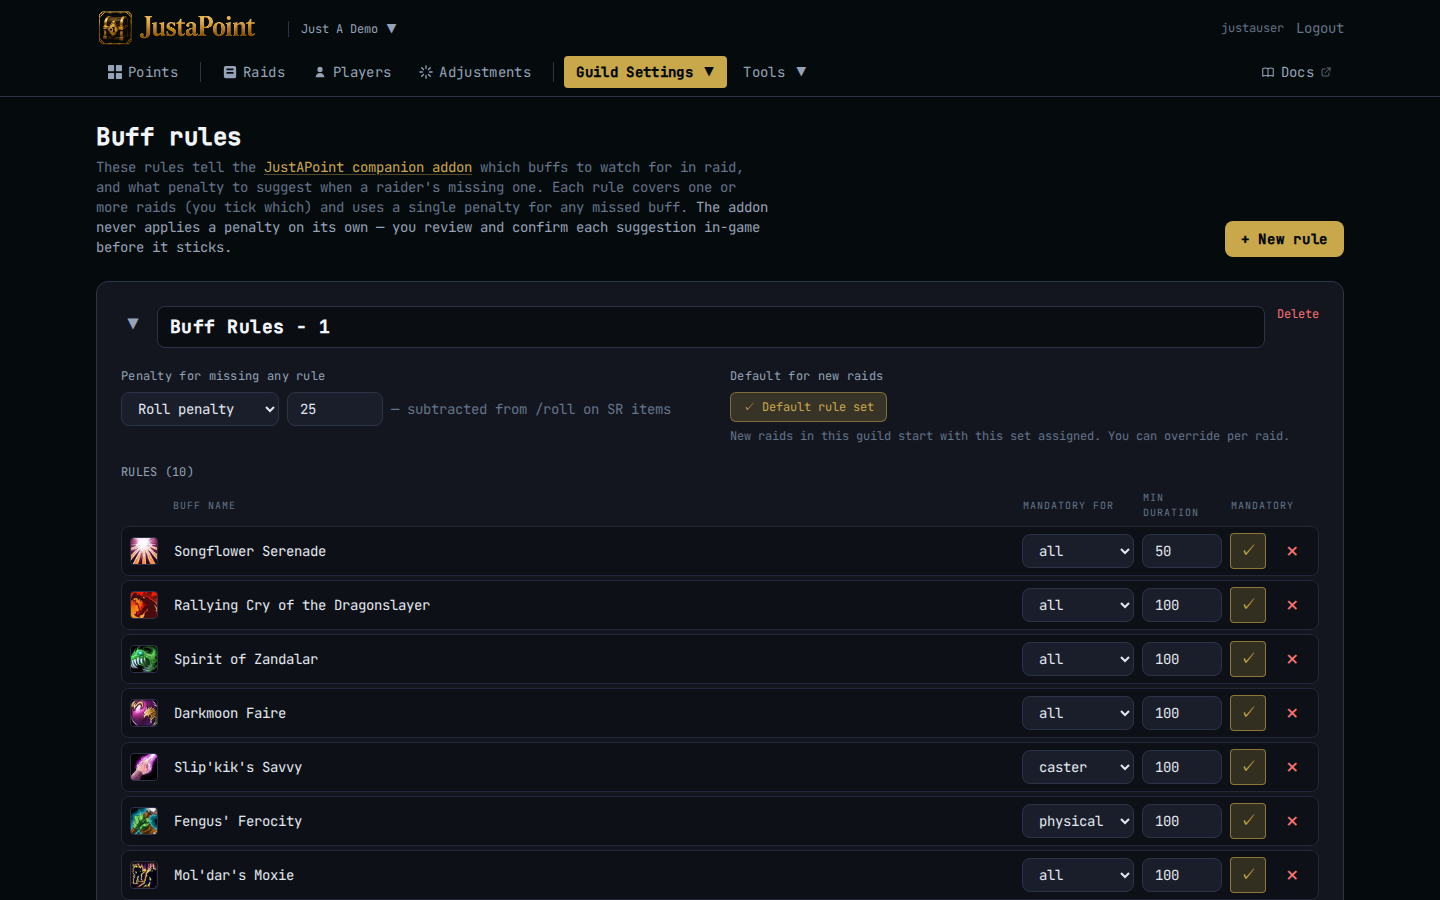Edit Mol'dar's Moxie min duration field
The image size is (1440, 900).
1182,875
